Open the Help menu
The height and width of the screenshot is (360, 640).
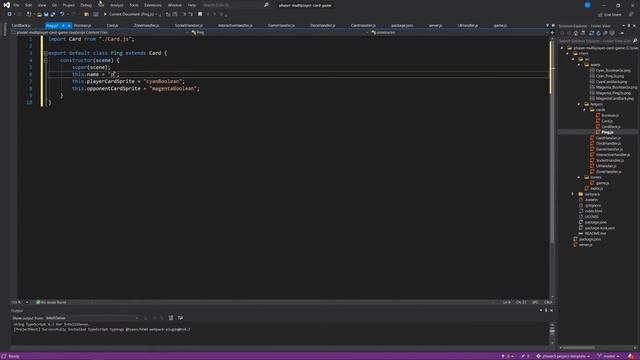coord(192,5)
